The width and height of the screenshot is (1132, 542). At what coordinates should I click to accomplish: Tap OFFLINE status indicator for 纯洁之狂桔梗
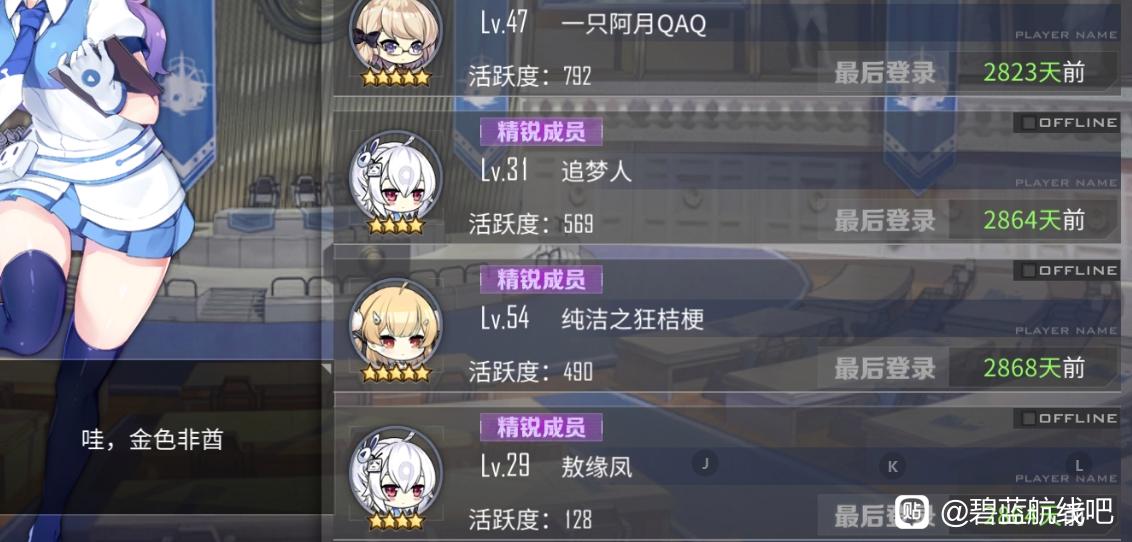[1067, 271]
